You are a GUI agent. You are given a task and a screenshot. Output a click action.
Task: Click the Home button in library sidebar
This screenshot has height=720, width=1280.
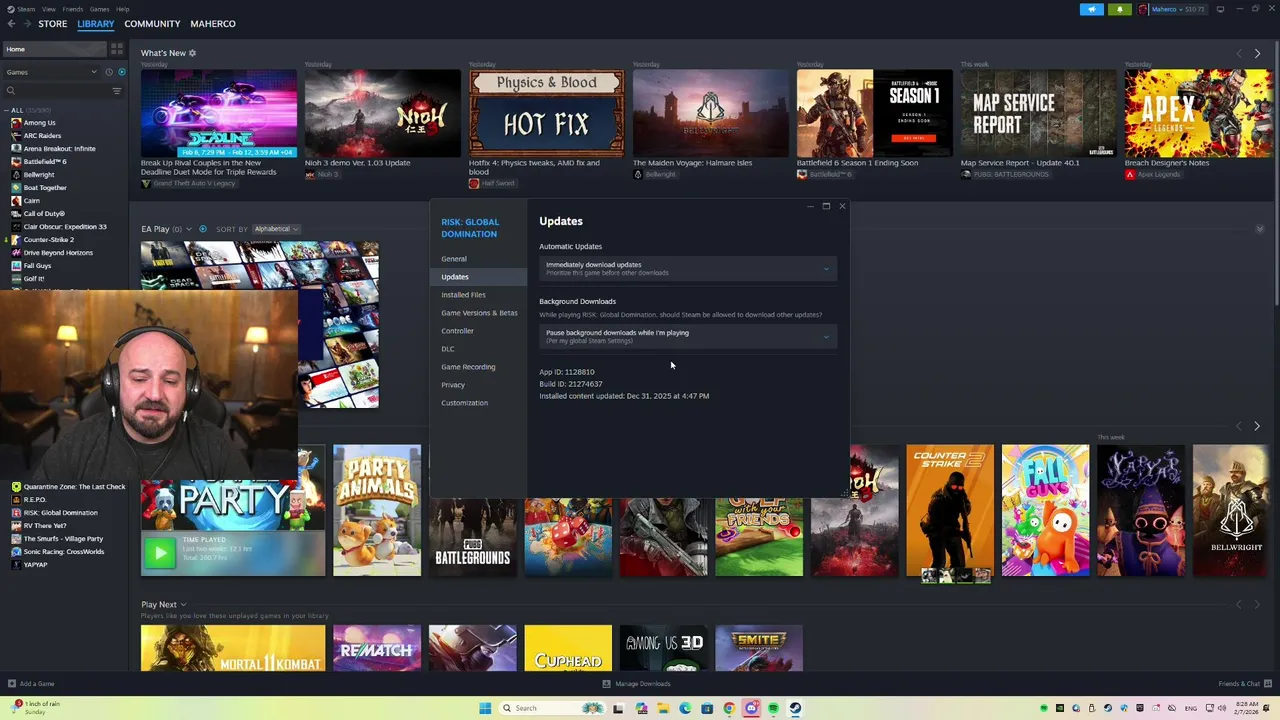pos(54,49)
